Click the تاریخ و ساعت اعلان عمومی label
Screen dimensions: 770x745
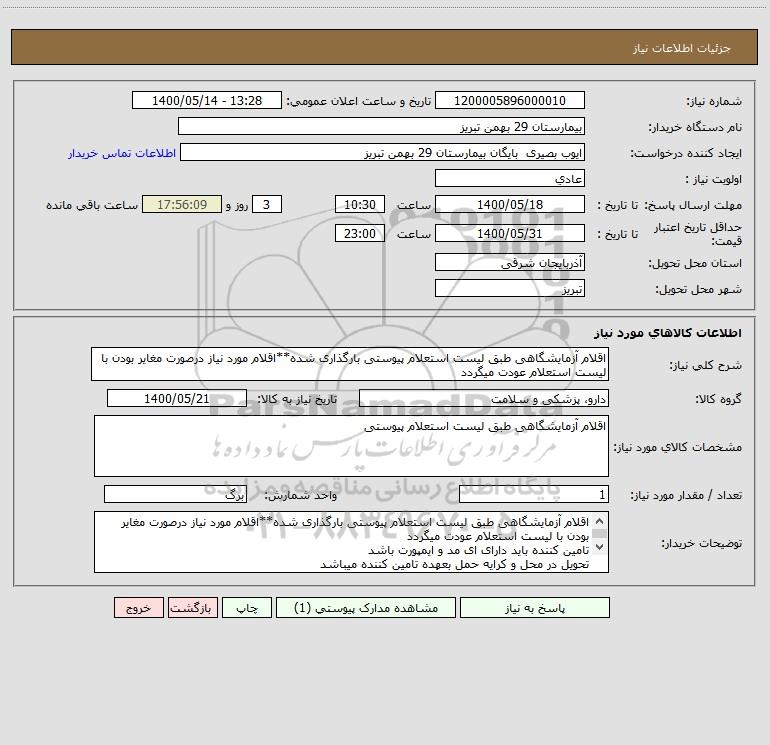click(359, 101)
